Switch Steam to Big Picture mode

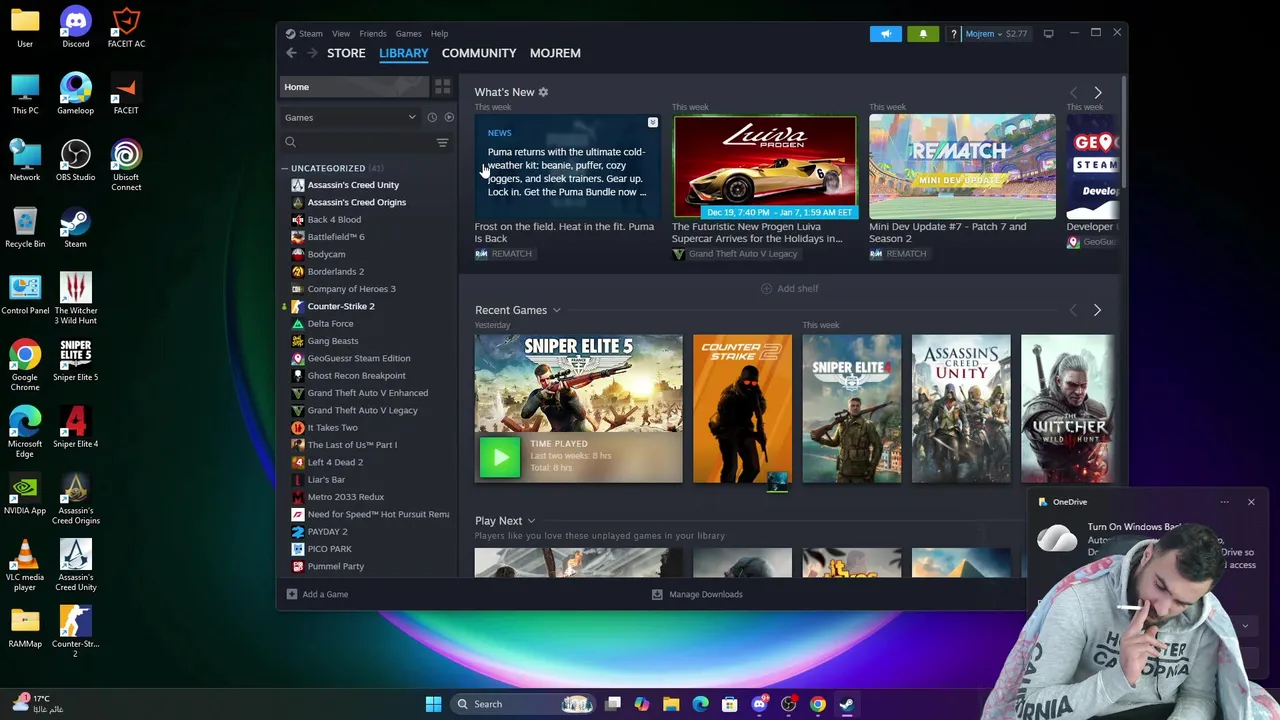point(1048,34)
